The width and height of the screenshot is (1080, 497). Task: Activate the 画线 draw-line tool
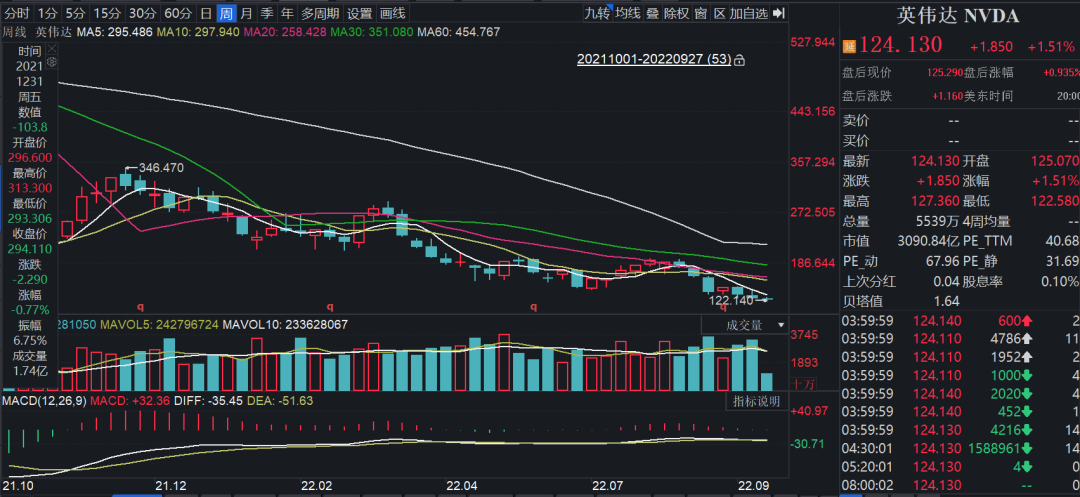click(393, 13)
